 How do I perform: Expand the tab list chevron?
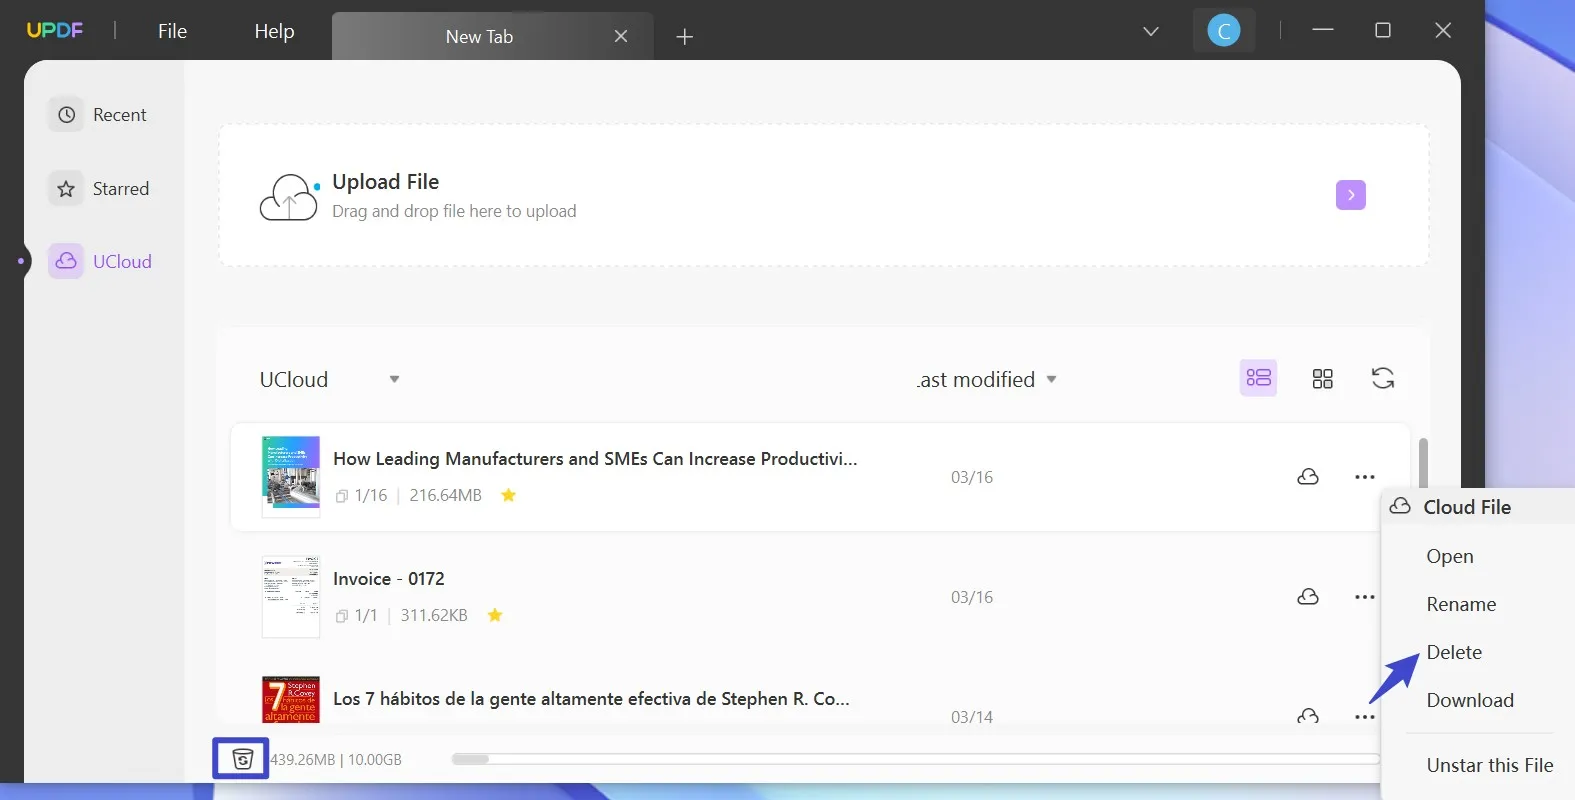(x=1151, y=31)
